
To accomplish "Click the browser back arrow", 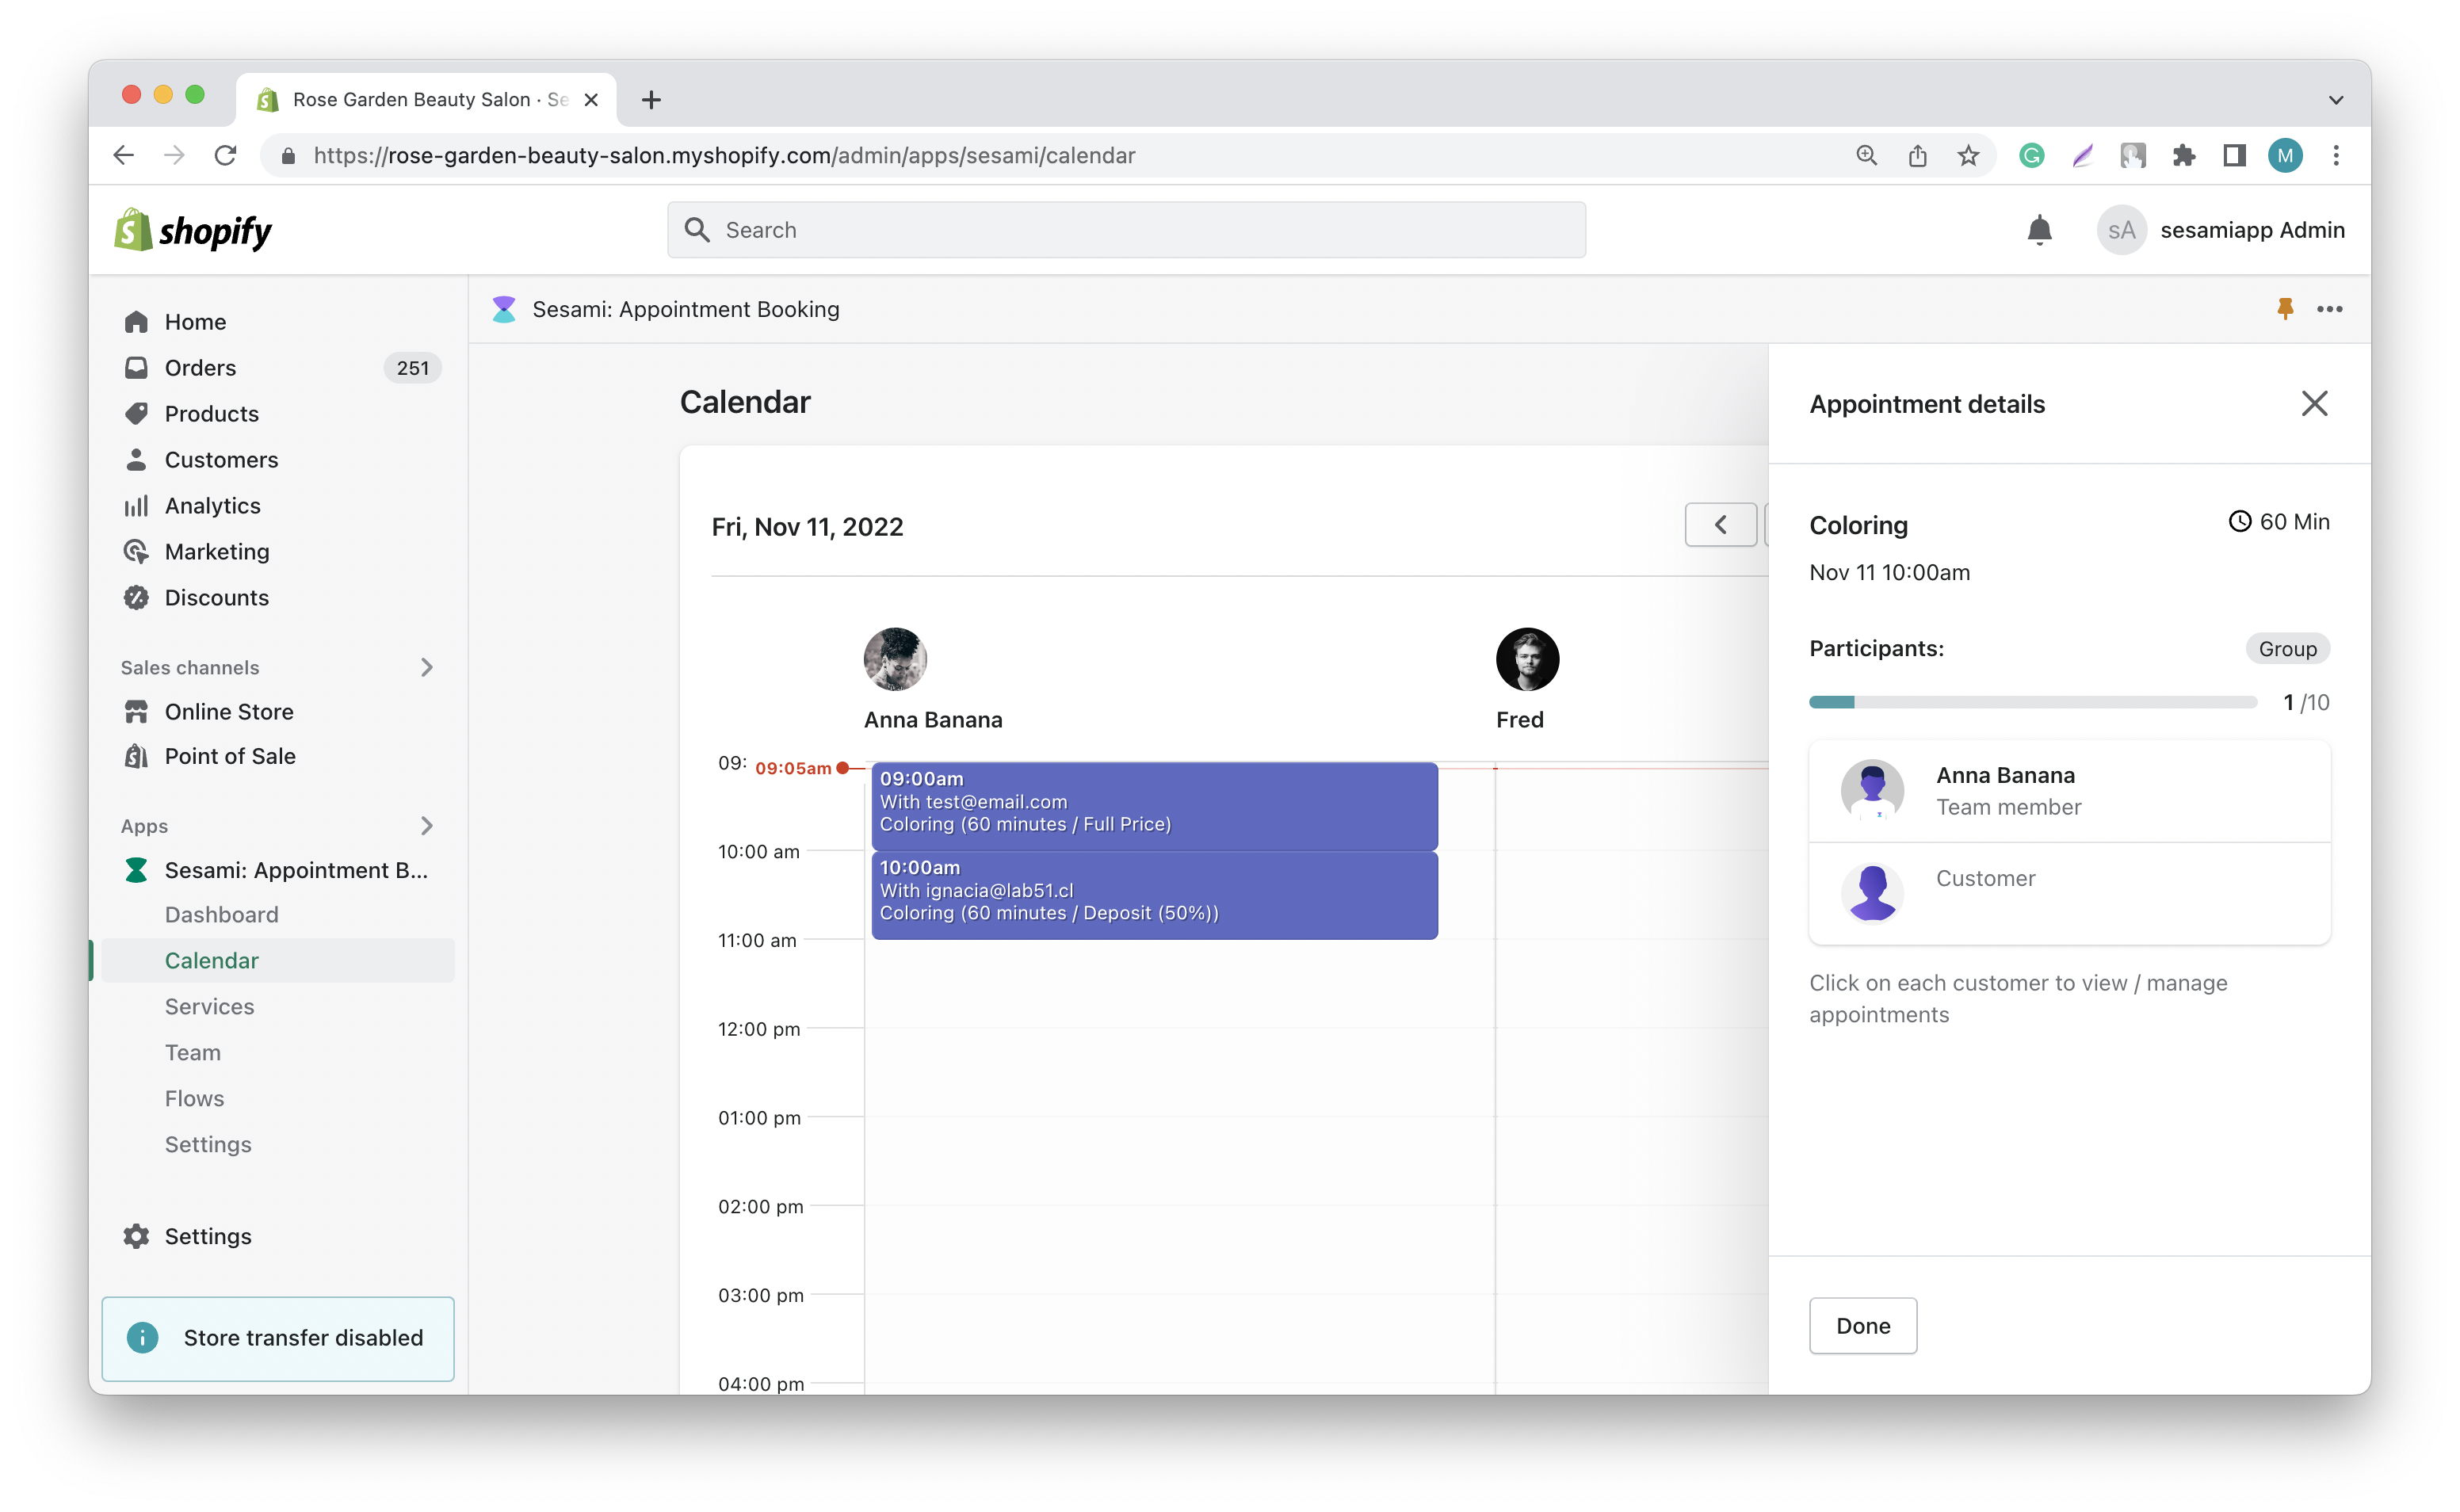I will [123, 155].
